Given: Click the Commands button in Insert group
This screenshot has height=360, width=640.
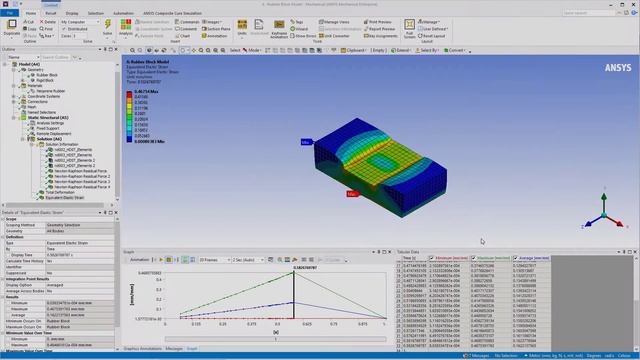Looking at the screenshot, I should tap(187, 22).
